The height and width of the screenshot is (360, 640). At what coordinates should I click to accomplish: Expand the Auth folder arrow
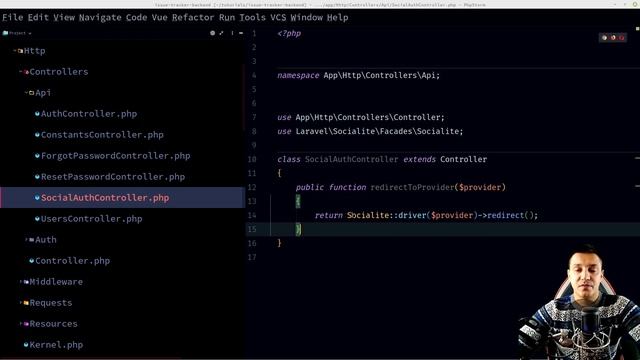point(26,240)
